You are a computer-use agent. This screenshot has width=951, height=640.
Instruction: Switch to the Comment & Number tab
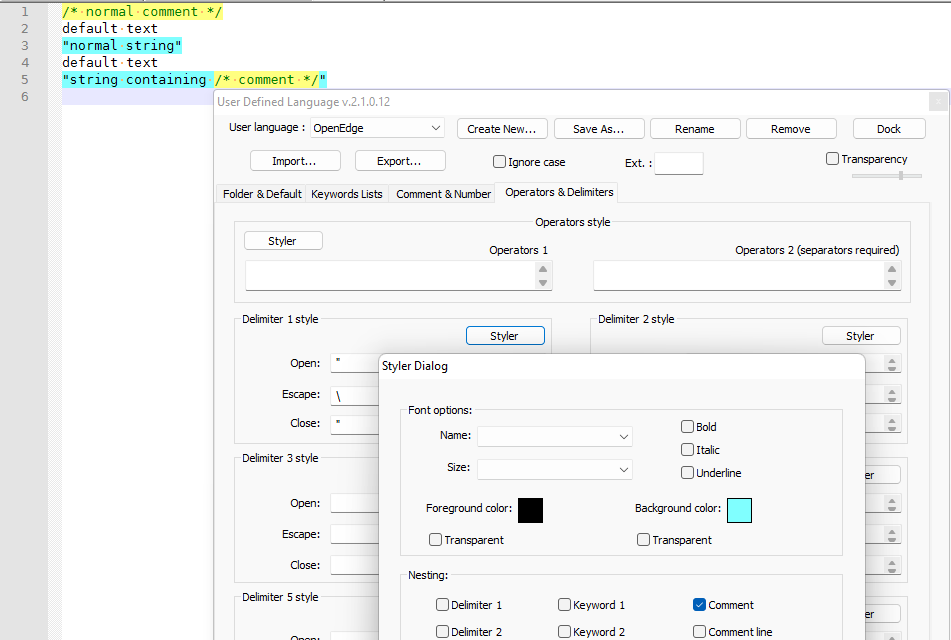point(443,194)
